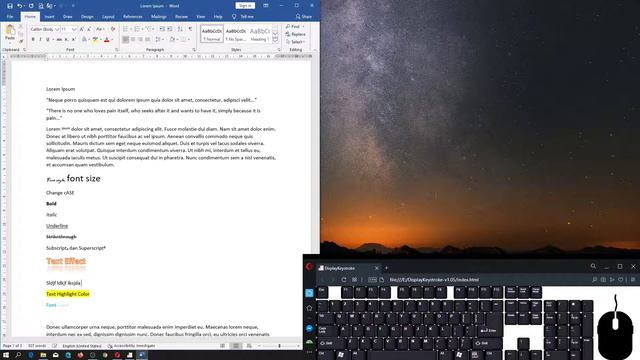
Task: Click the Share button in Word
Action: coord(304,17)
